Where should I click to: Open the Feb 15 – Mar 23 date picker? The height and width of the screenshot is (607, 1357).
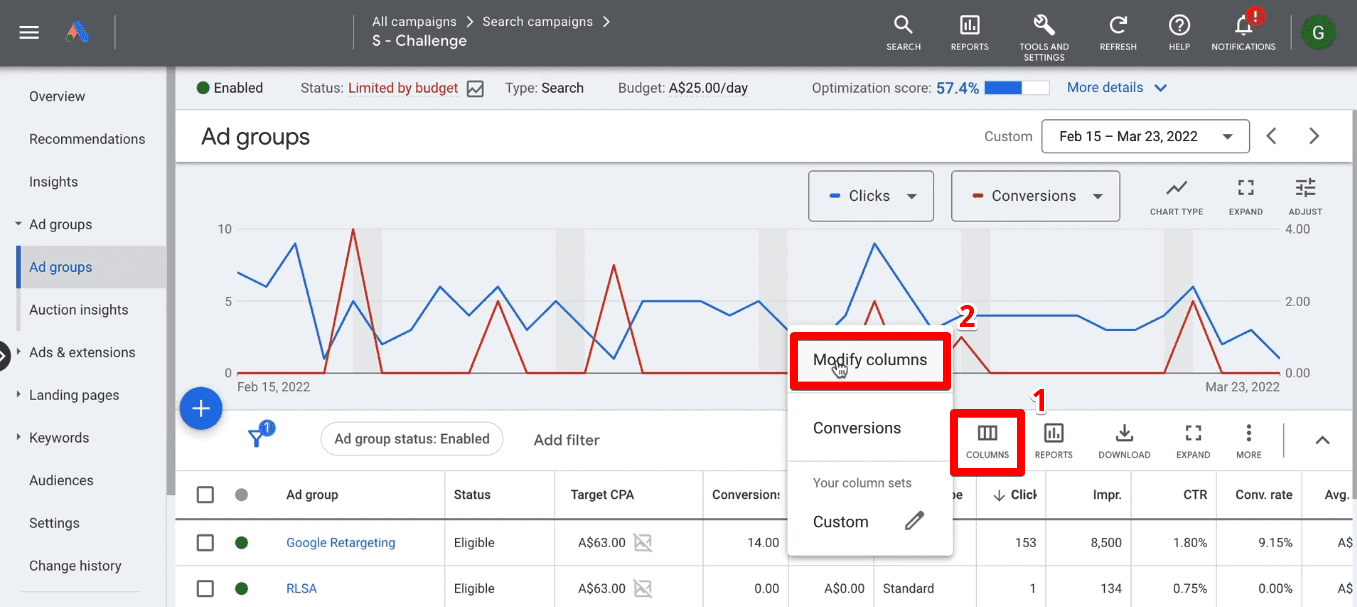[x=1144, y=136]
